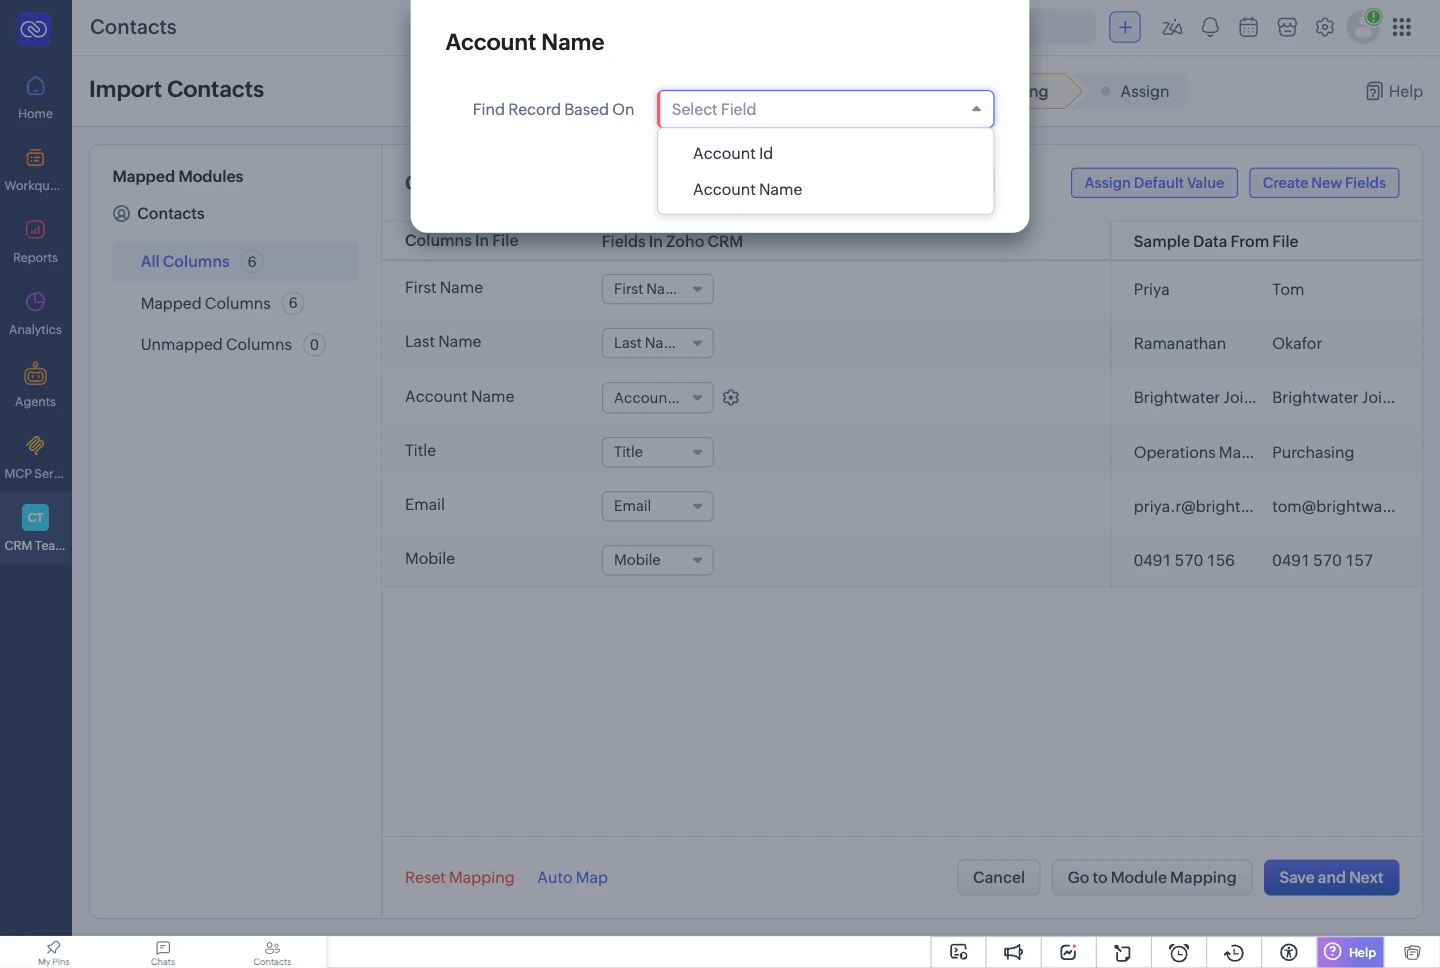Open the announcements megaphone icon

point(1014,952)
